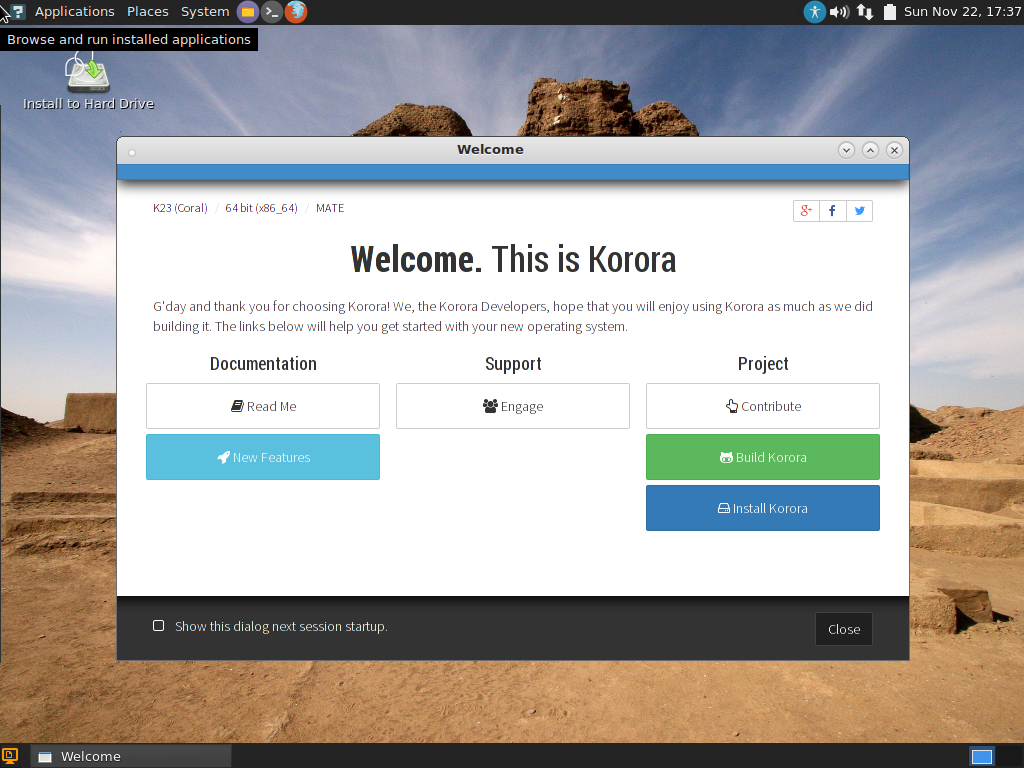Open the Read Me documentation

[x=263, y=406]
